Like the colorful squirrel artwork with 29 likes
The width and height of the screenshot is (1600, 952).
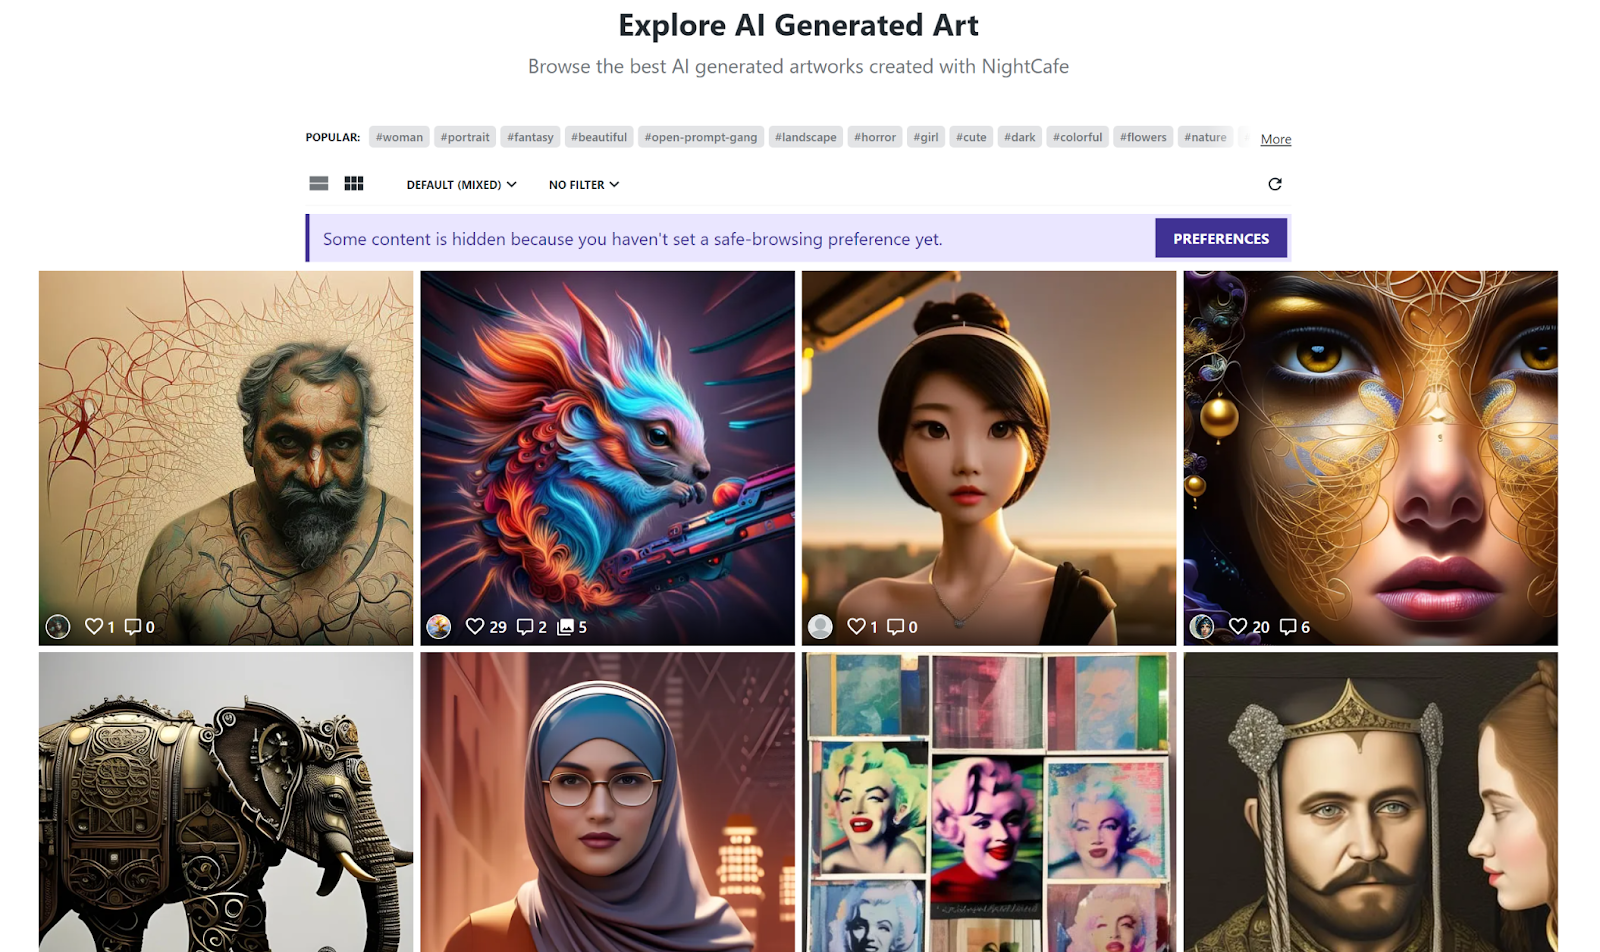pyautogui.click(x=475, y=626)
